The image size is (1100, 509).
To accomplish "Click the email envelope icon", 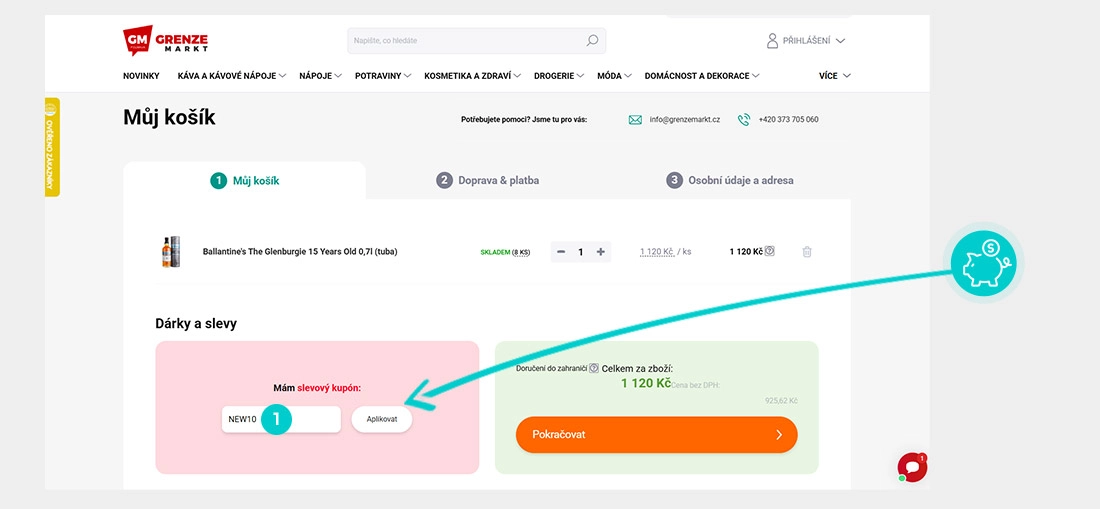I will [635, 120].
